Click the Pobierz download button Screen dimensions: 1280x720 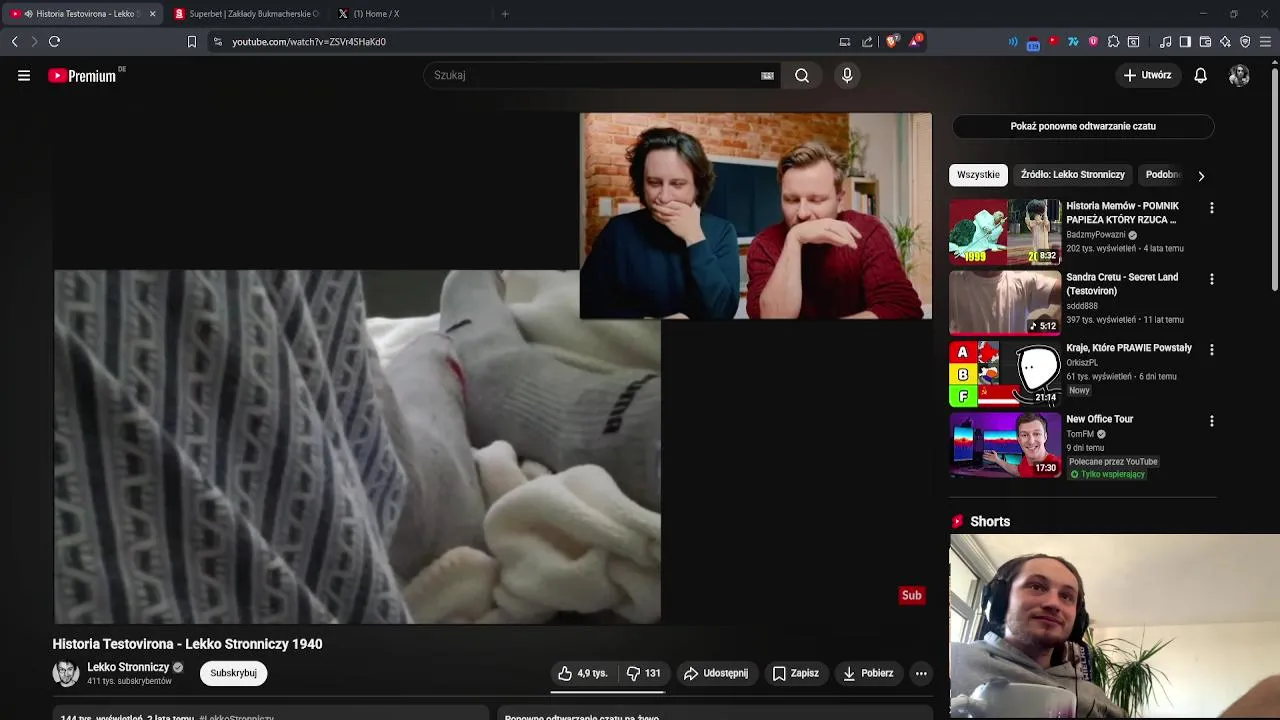868,673
